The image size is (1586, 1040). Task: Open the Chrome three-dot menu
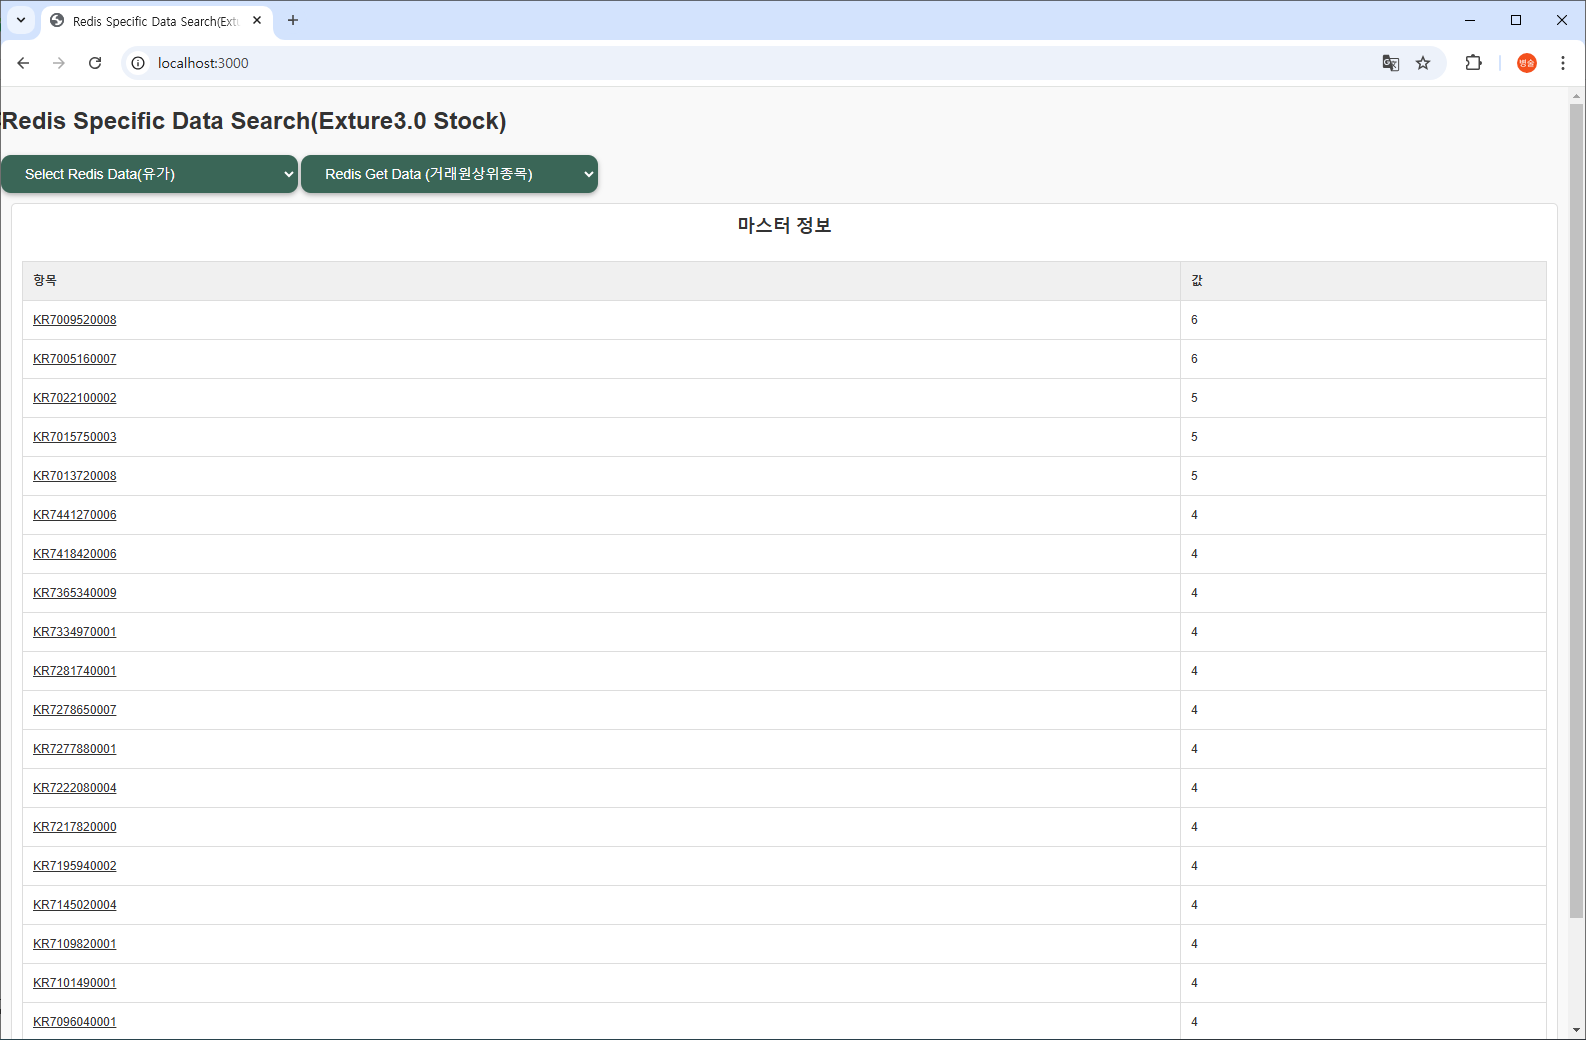(1563, 63)
